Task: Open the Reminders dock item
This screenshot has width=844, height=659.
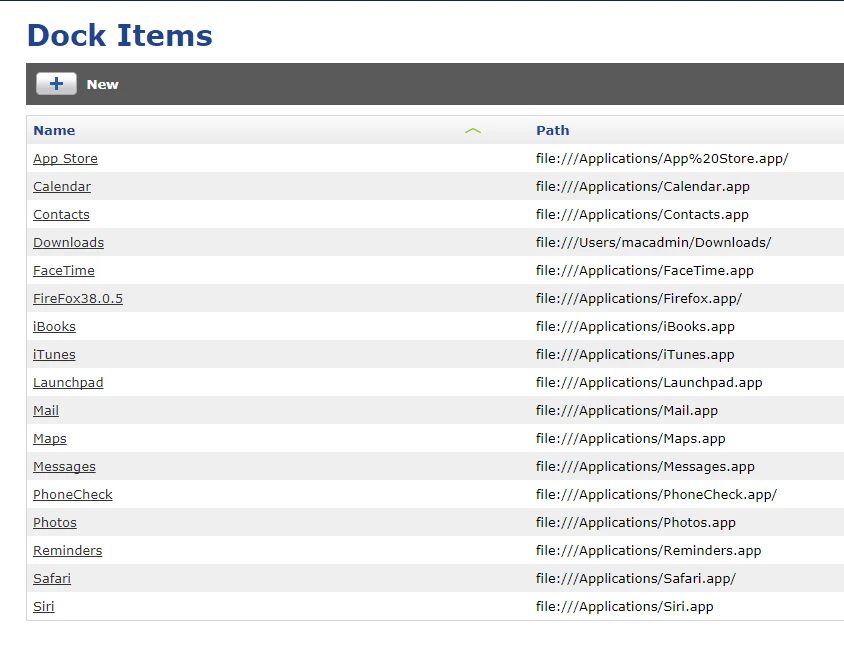Action: click(x=67, y=550)
